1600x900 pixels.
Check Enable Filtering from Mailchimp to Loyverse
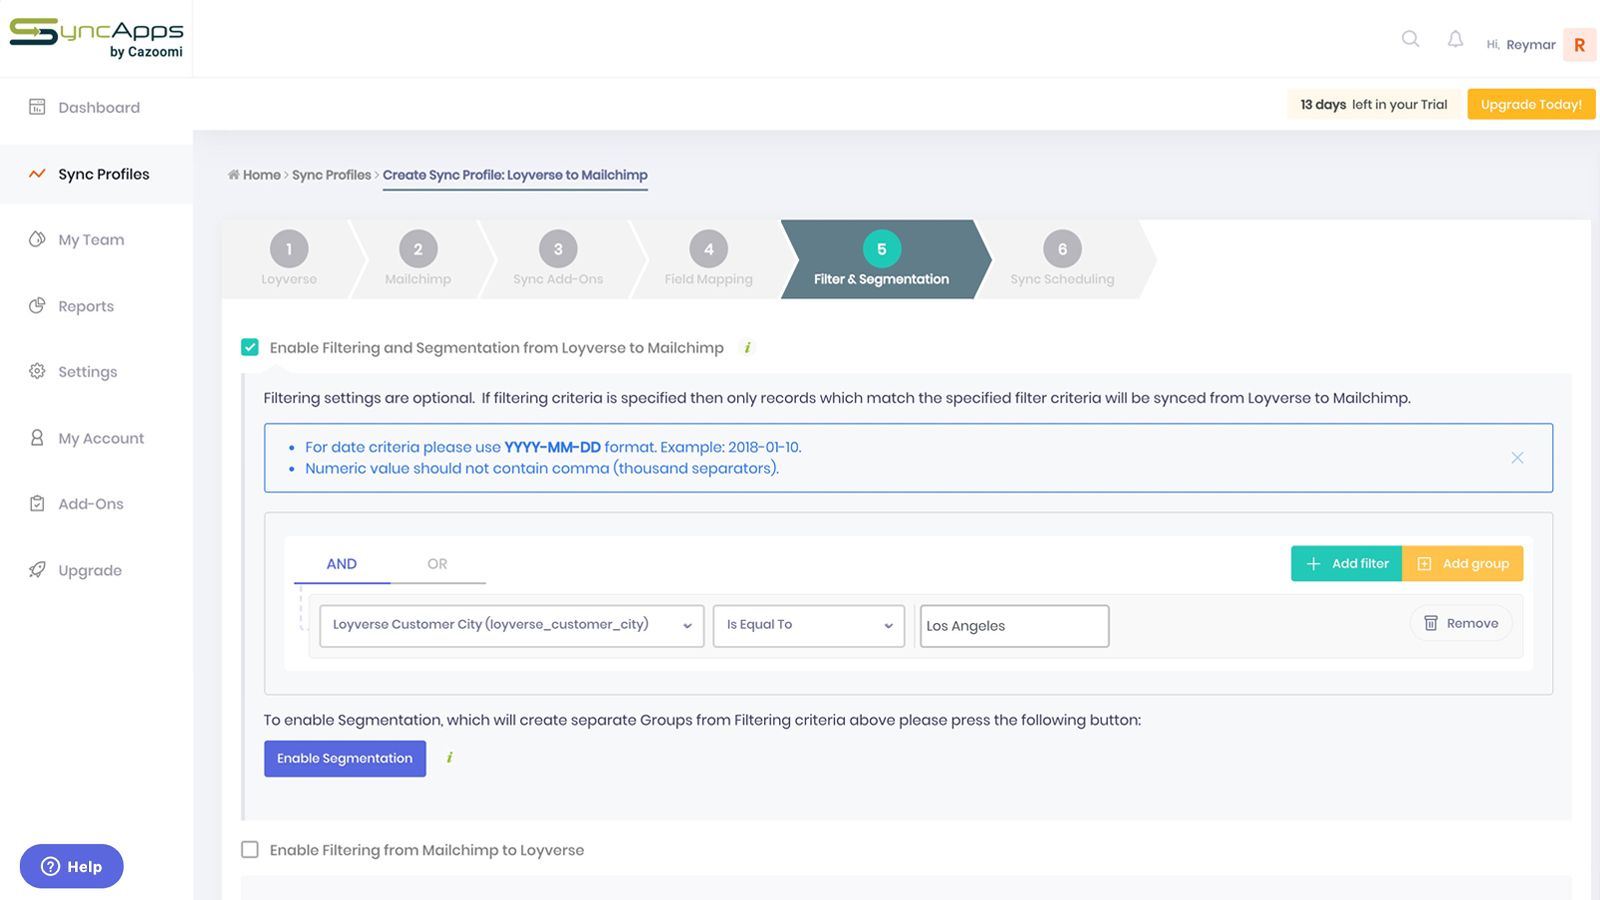click(250, 849)
